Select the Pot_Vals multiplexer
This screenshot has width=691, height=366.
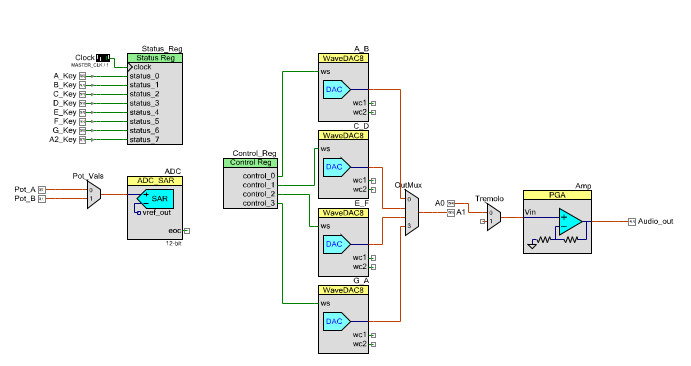point(94,195)
